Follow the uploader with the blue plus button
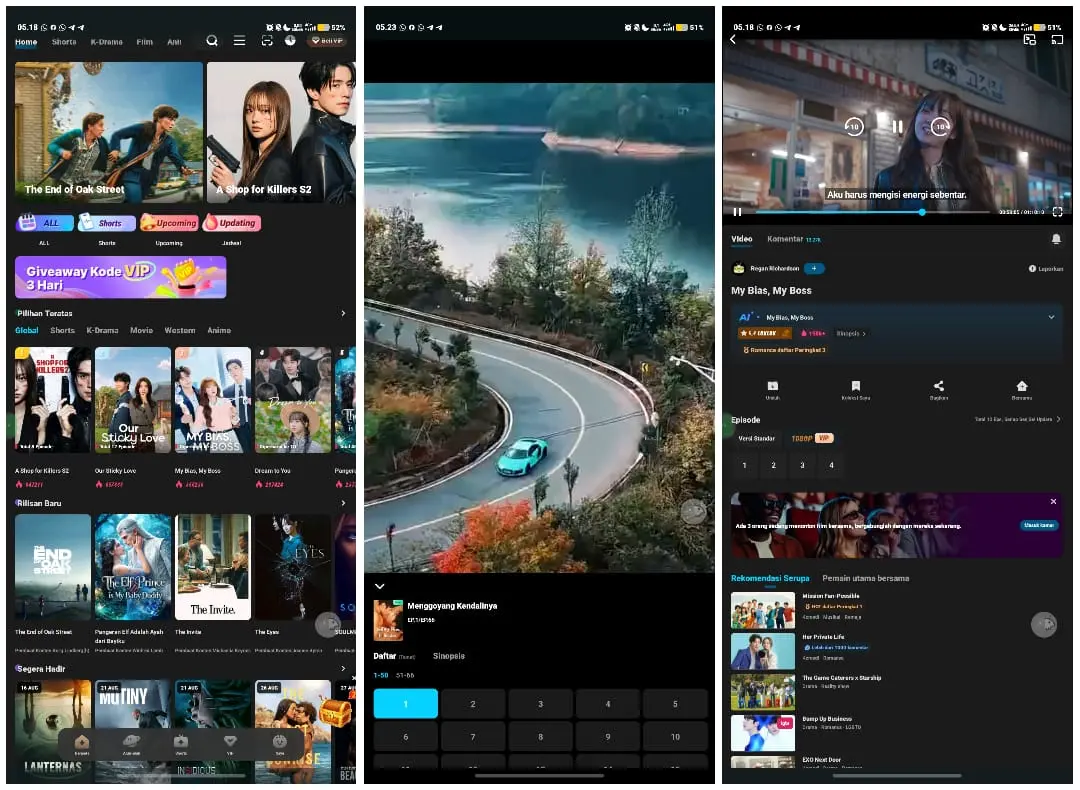This screenshot has width=1080, height=790. [814, 269]
